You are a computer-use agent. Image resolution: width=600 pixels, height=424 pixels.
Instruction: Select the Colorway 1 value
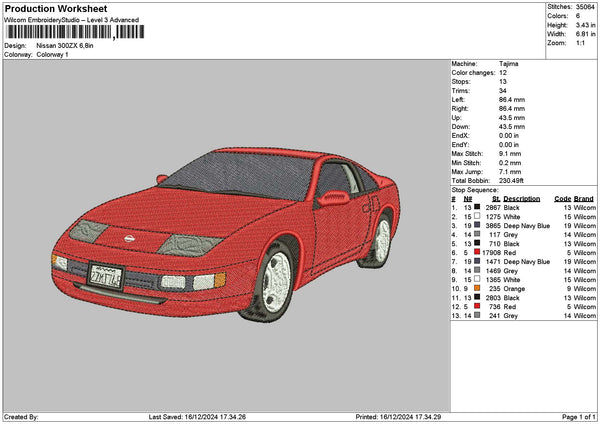pos(52,55)
